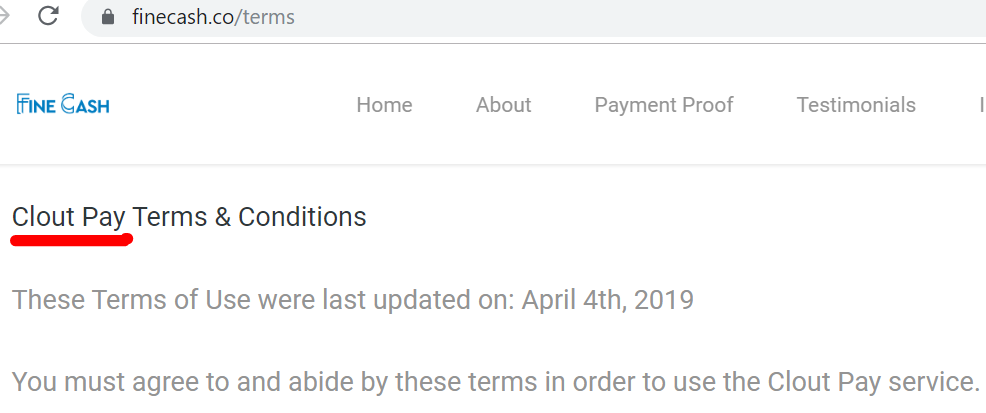Focus the address bar showing finecash.co/terms
The width and height of the screenshot is (986, 413).
click(x=535, y=17)
